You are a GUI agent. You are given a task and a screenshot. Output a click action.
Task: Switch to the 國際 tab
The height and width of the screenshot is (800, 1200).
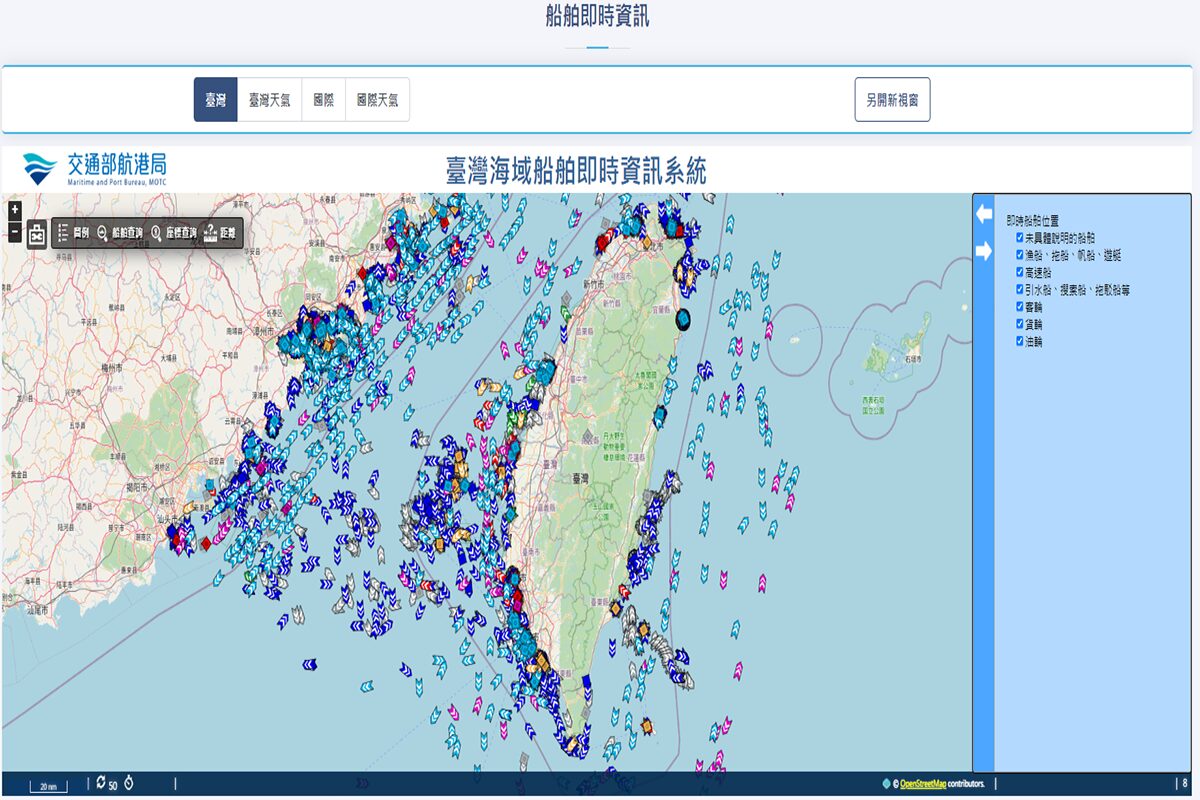pos(323,100)
